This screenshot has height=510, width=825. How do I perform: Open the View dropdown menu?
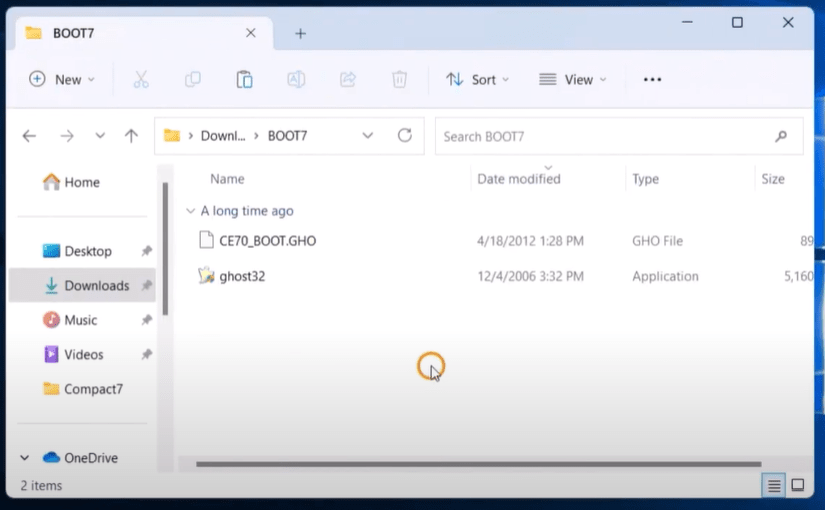(x=572, y=79)
